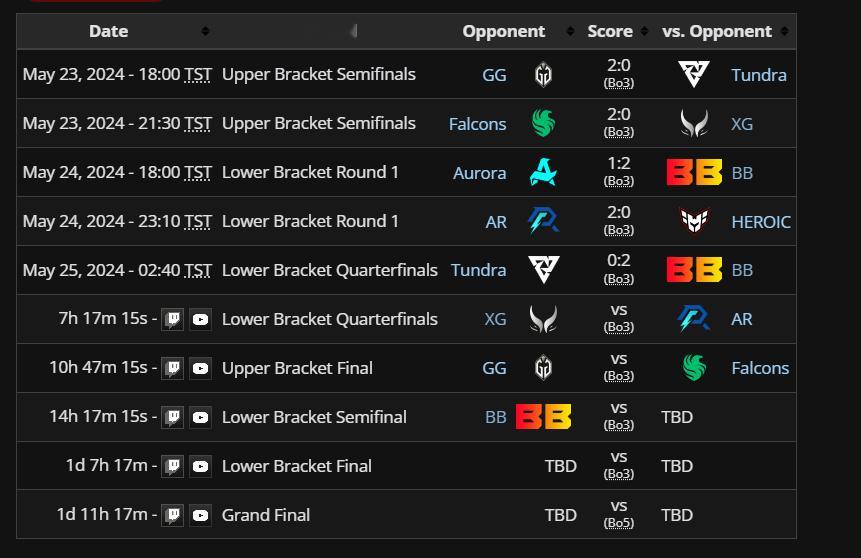Click the Falcons logo in Upper Bracket Final

694,368
